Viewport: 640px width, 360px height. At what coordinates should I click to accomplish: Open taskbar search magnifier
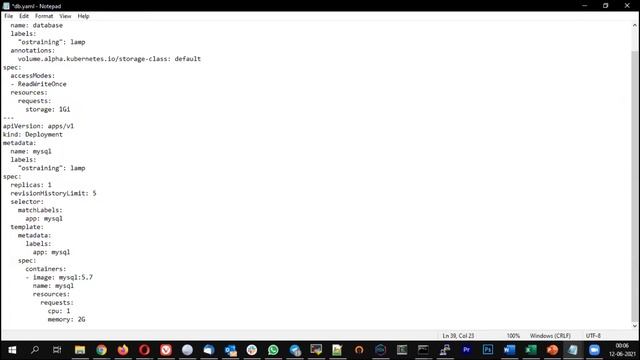(35, 350)
